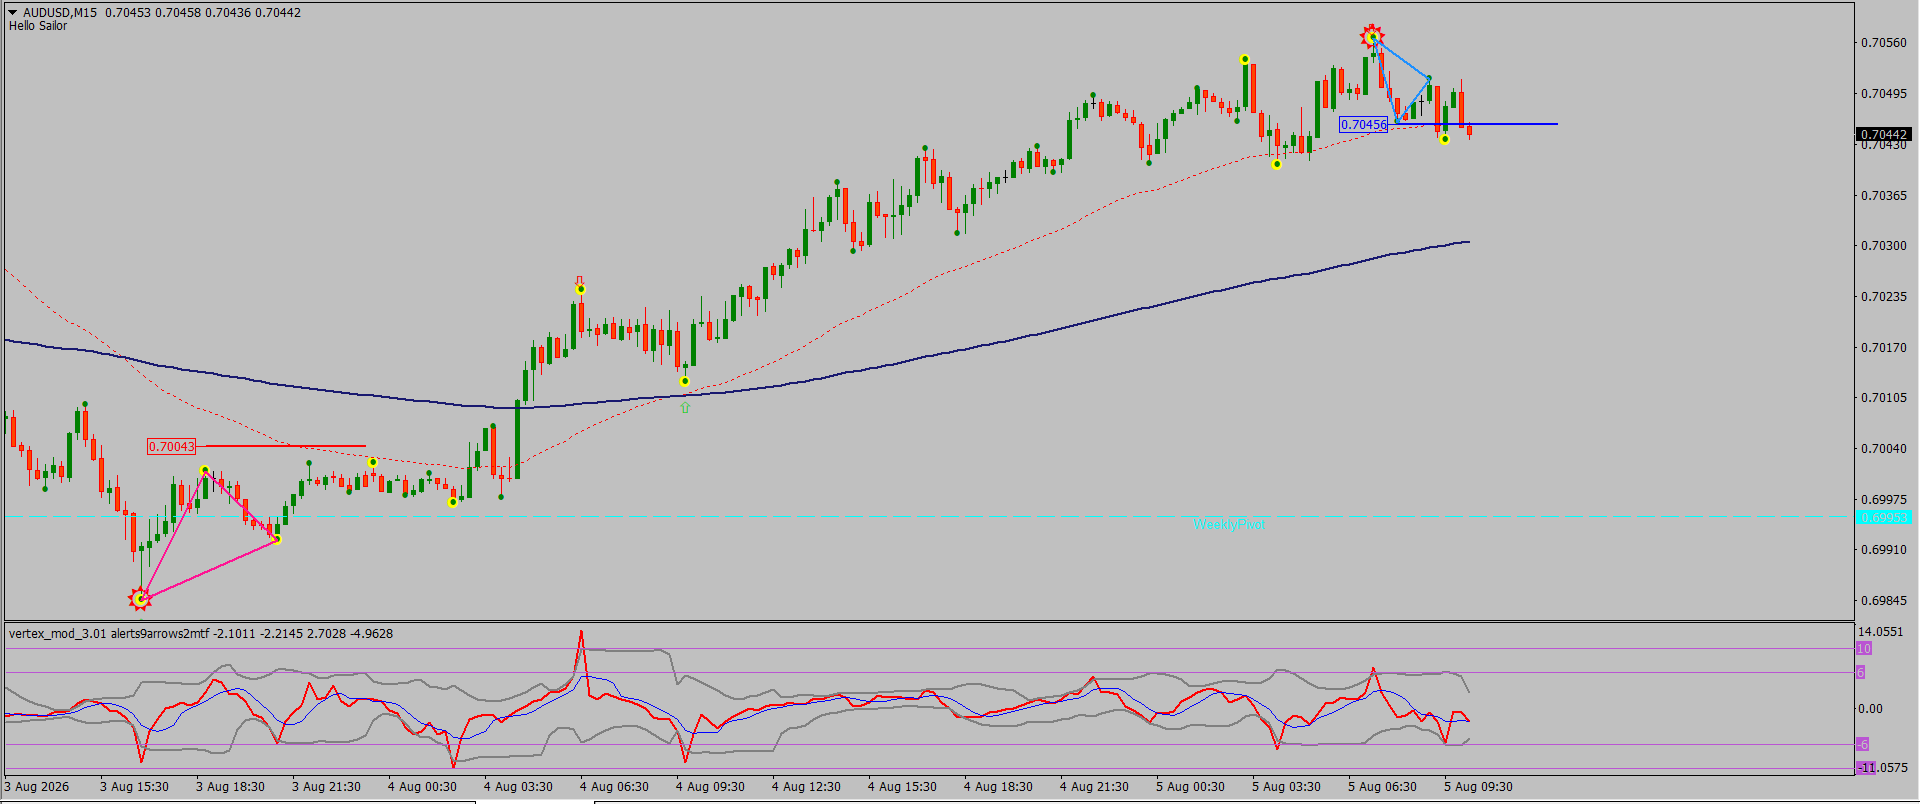Select the WeeklyPivot line label
Viewport: 1920px width, 804px height.
pyautogui.click(x=1229, y=524)
